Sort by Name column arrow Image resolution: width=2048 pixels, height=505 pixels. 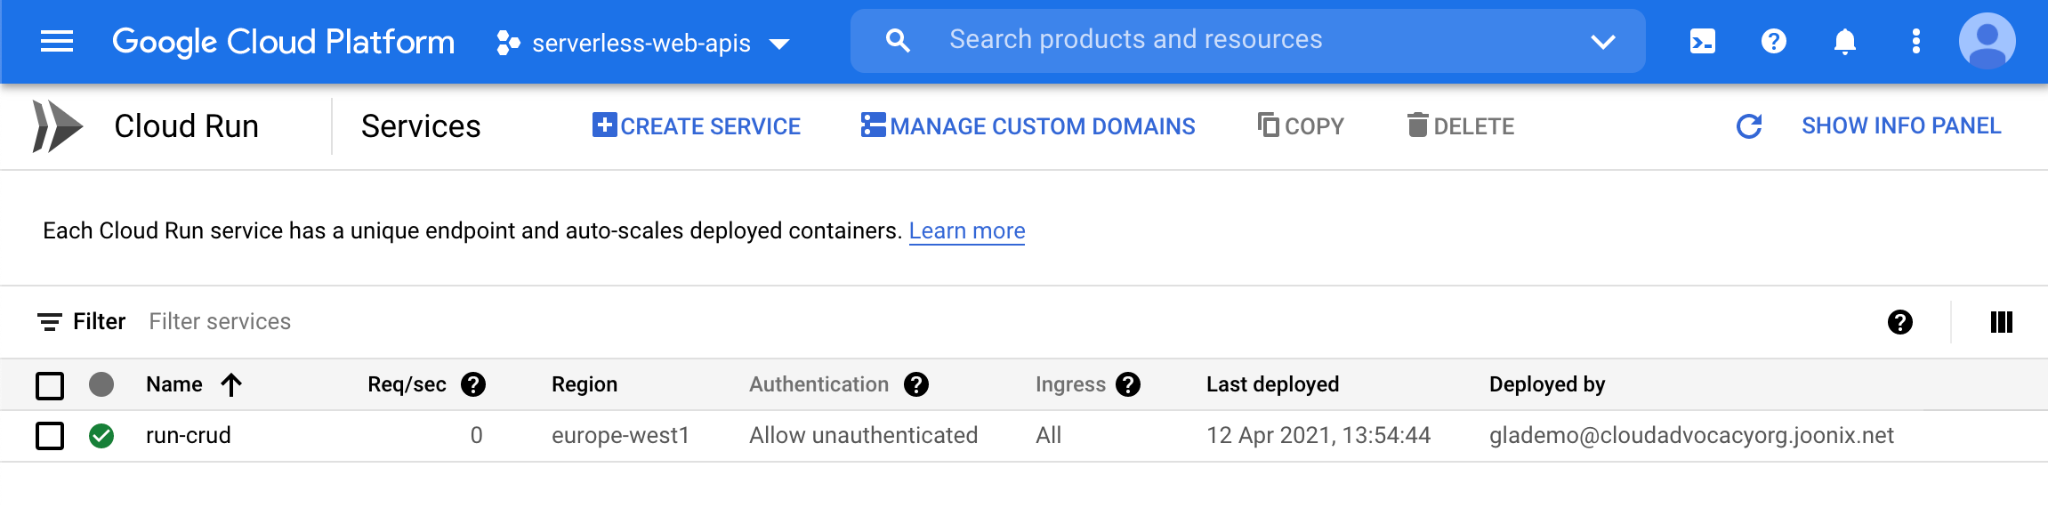pos(231,385)
